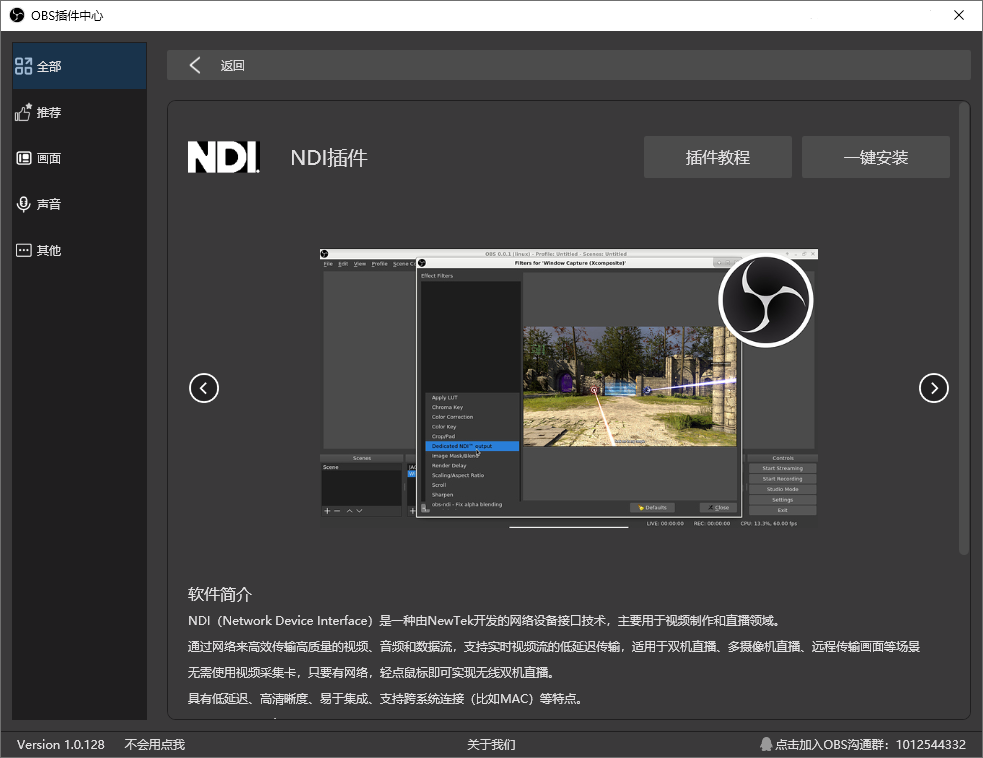Click the bell icon near OBS沟通群

tap(765, 744)
